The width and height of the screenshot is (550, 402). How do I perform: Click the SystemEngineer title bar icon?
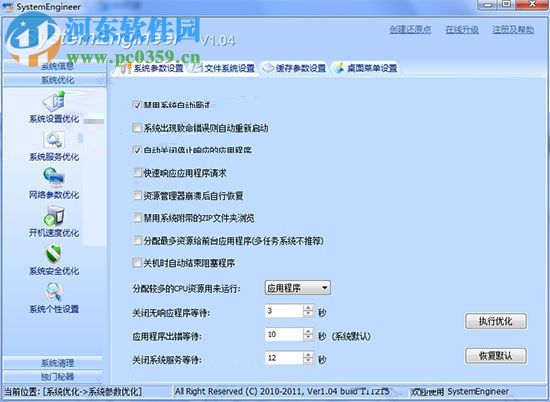pos(7,7)
